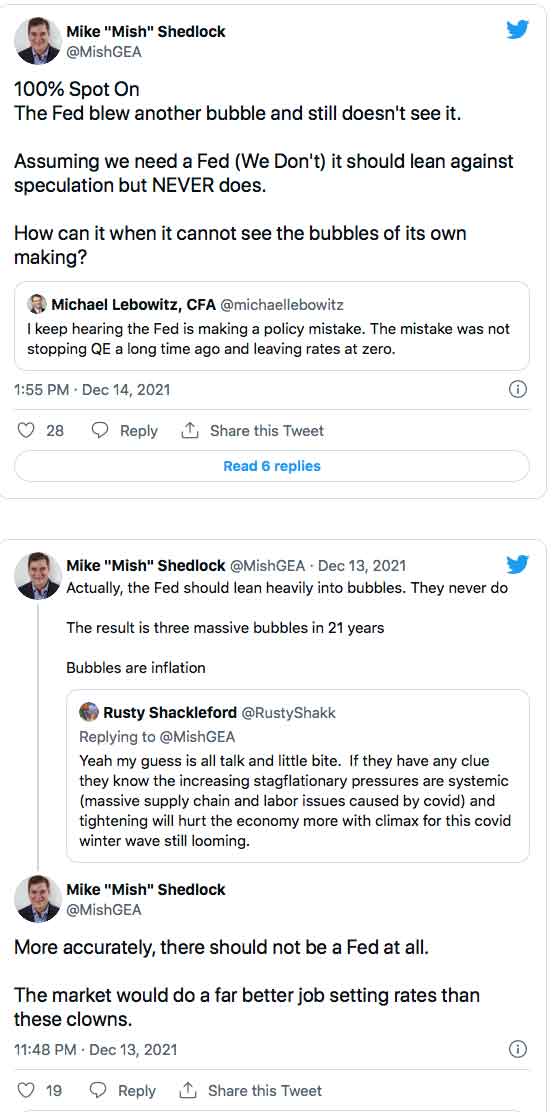Click Reply speech bubble on first tweet

101,430
